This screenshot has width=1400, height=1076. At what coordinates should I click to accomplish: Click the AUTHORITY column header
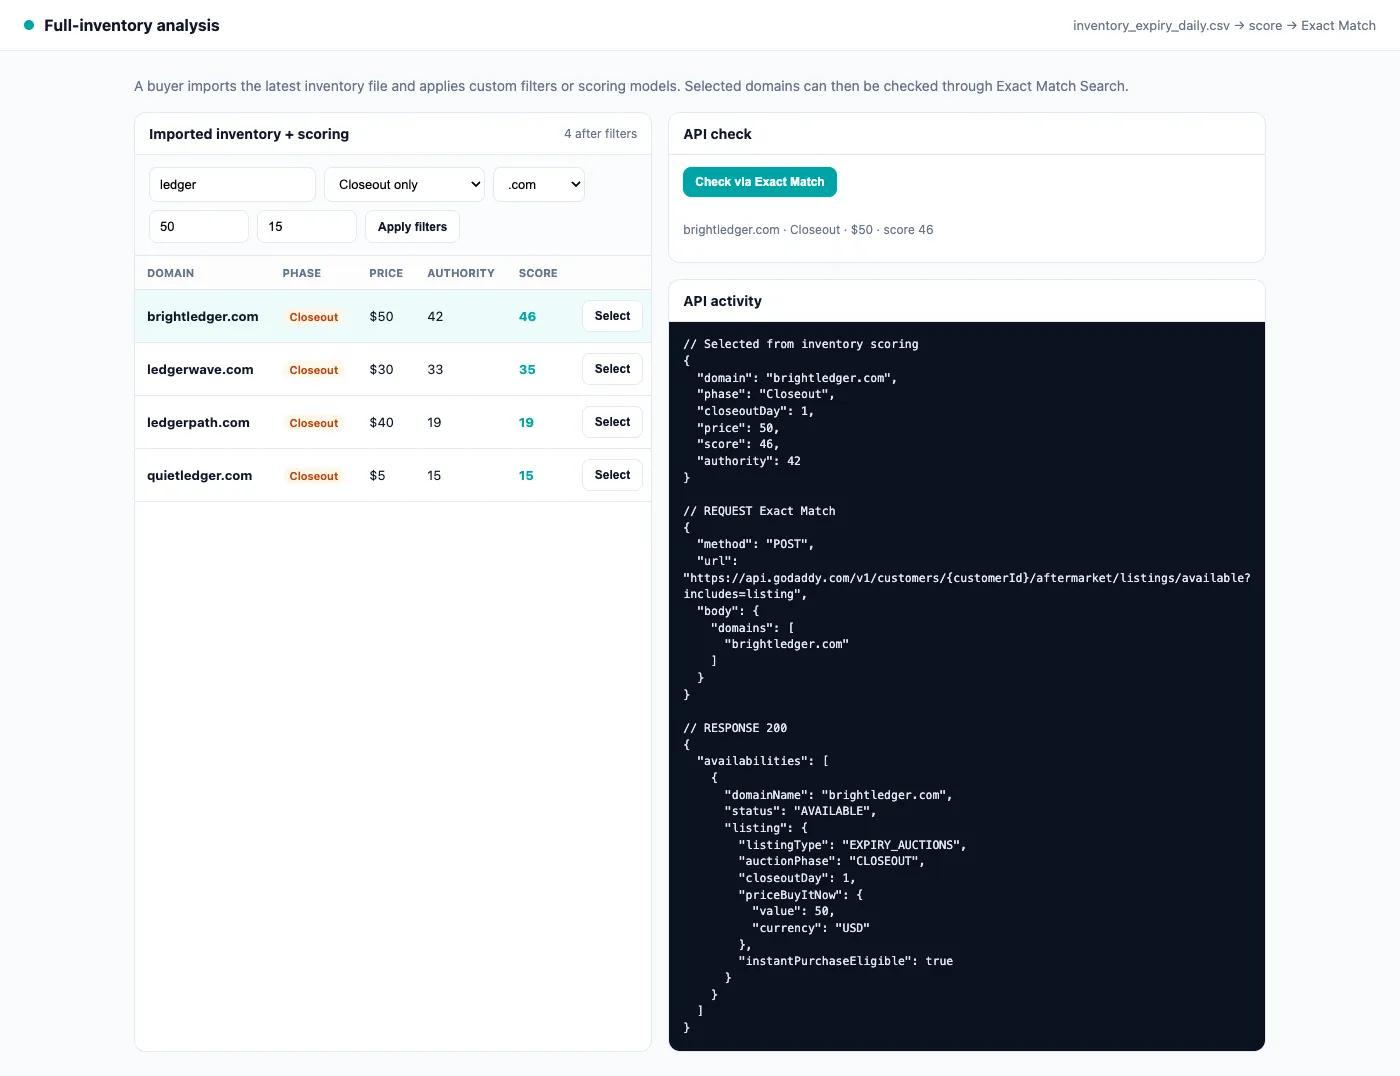click(x=461, y=273)
